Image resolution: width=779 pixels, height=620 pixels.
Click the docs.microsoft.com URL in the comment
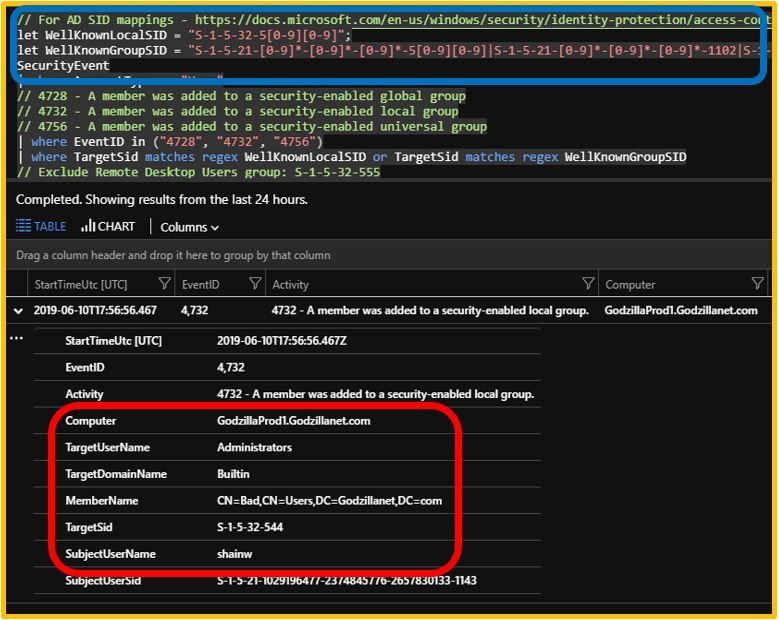(482, 20)
